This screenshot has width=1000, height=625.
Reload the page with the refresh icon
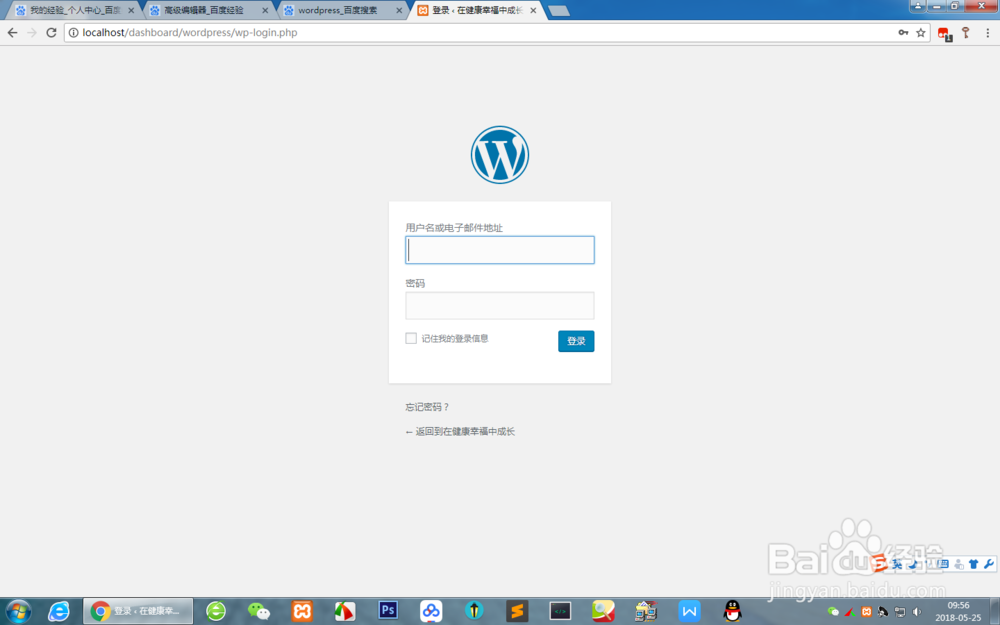point(51,32)
